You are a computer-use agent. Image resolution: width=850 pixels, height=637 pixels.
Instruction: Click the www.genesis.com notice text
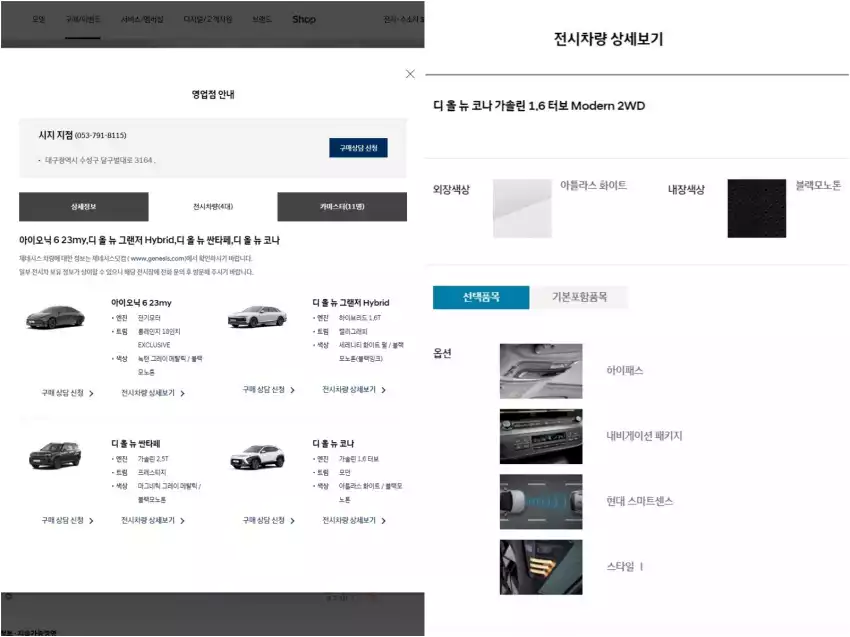coord(136,259)
